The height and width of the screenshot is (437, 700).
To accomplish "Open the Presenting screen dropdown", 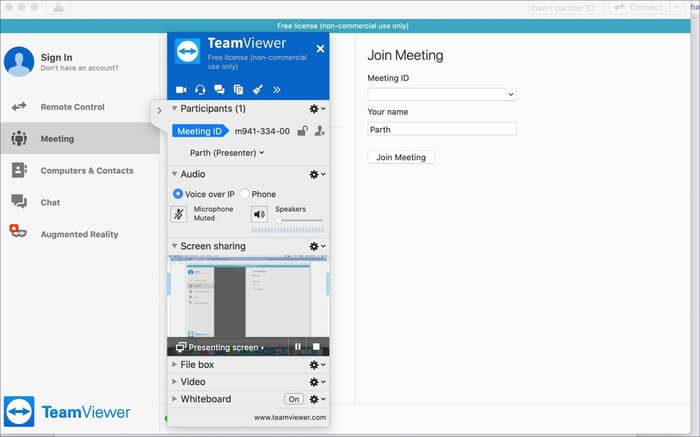I will pos(220,347).
